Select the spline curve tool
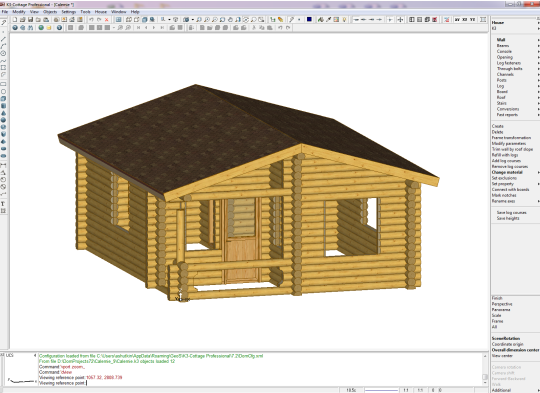 click(3, 61)
